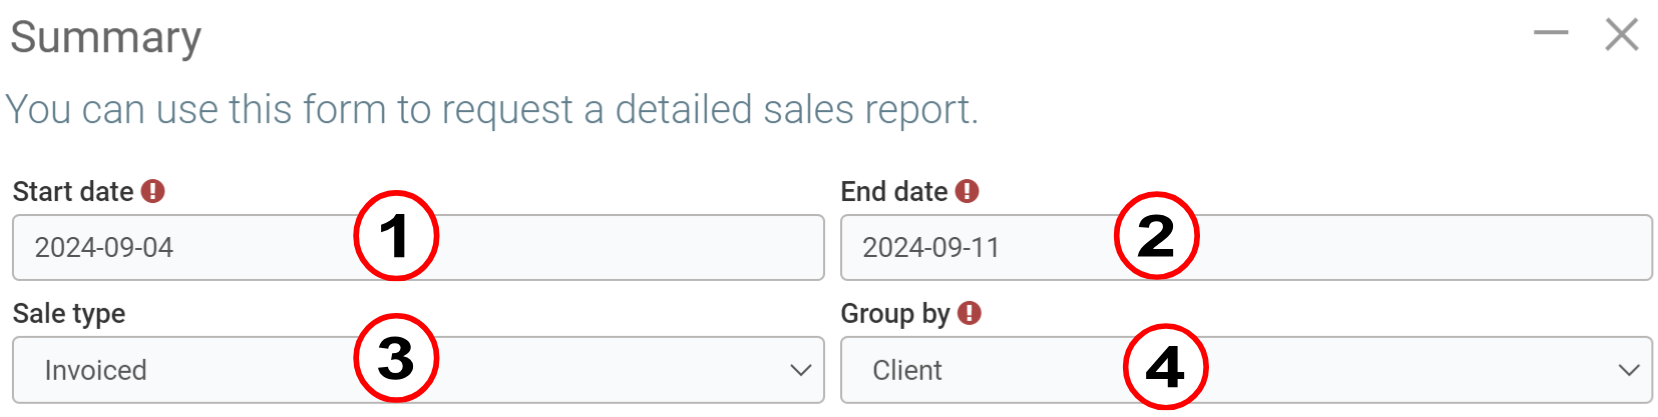
Task: Click the Sale type dropdown chevron arrow
Action: pyautogui.click(x=800, y=370)
